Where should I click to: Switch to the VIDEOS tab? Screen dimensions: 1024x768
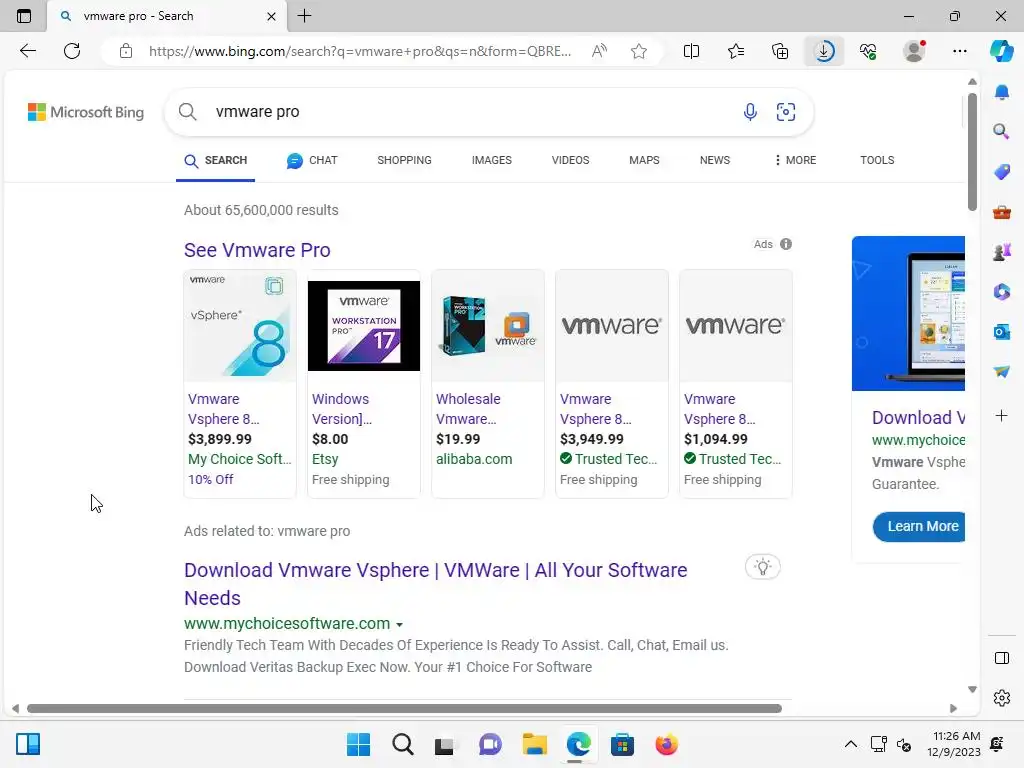pyautogui.click(x=570, y=160)
